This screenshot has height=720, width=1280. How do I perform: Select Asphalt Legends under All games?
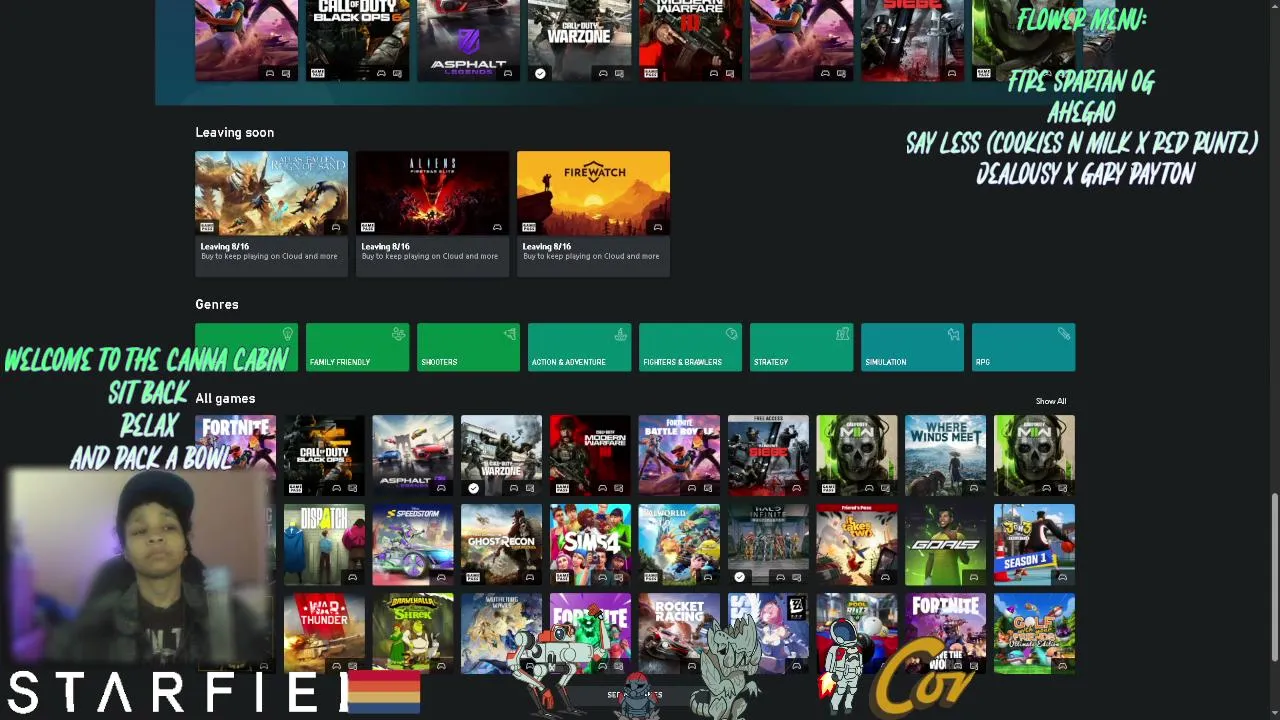coord(412,455)
